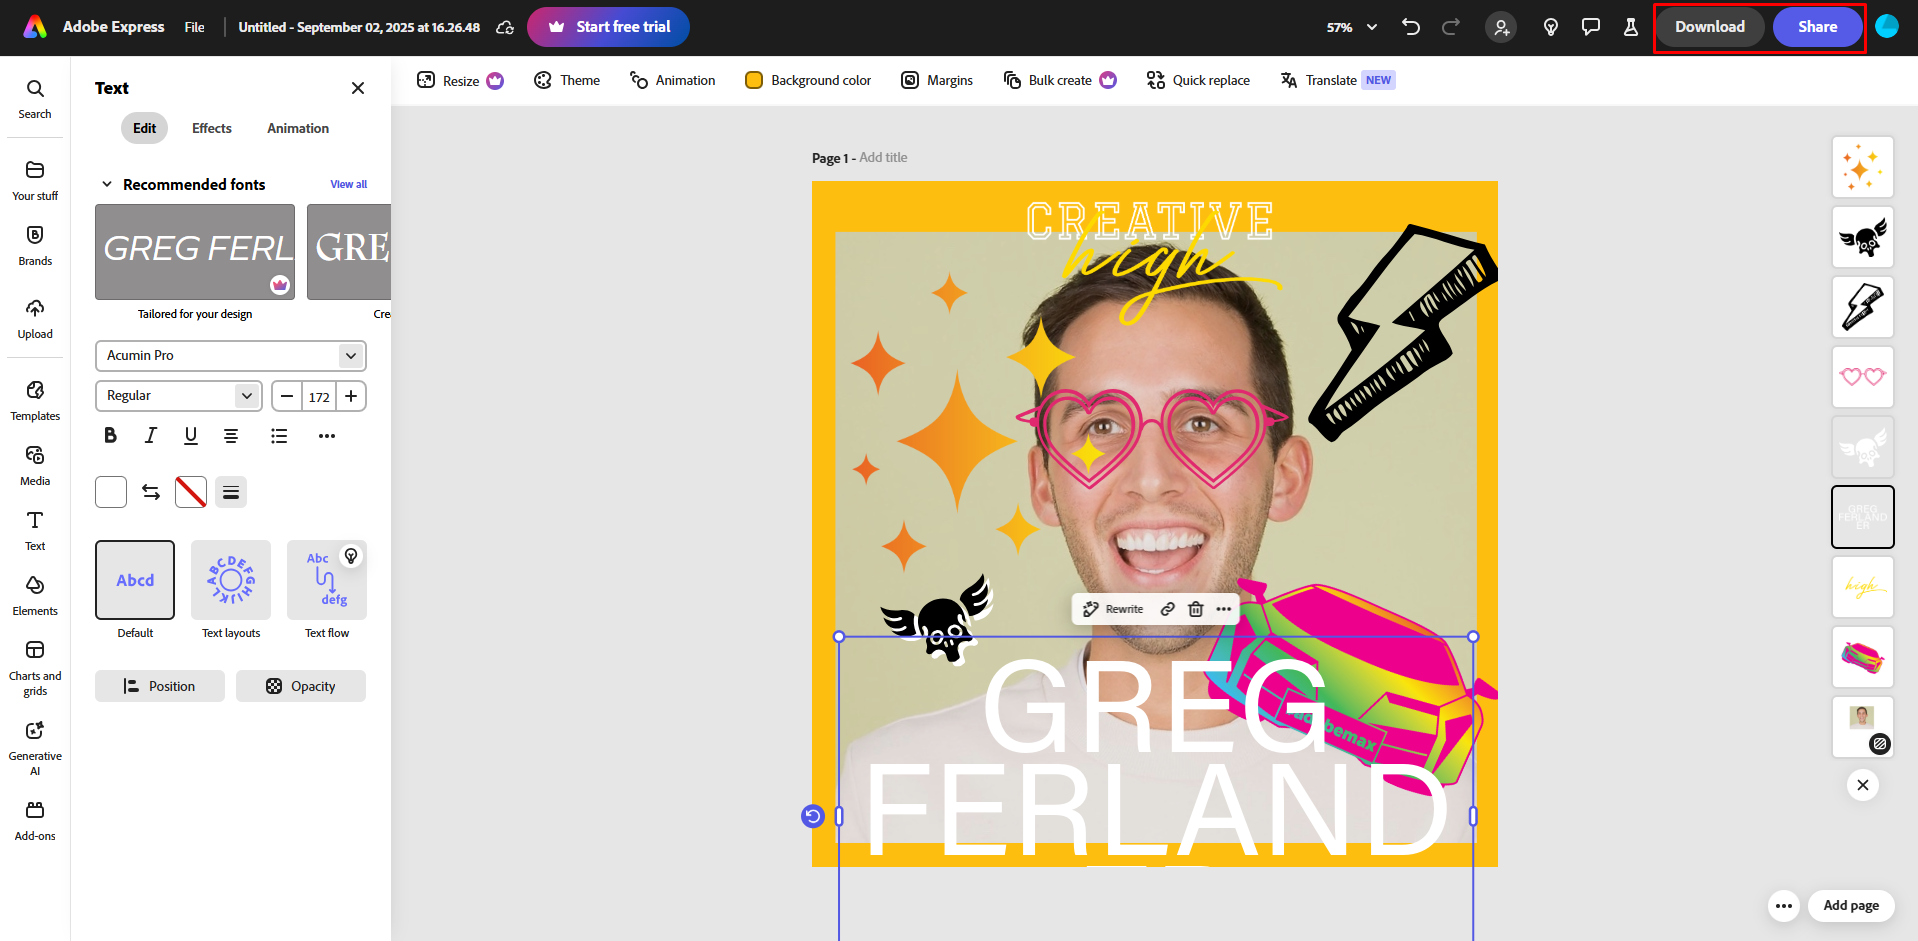
Task: Click the cloud sync status icon
Action: tap(505, 27)
